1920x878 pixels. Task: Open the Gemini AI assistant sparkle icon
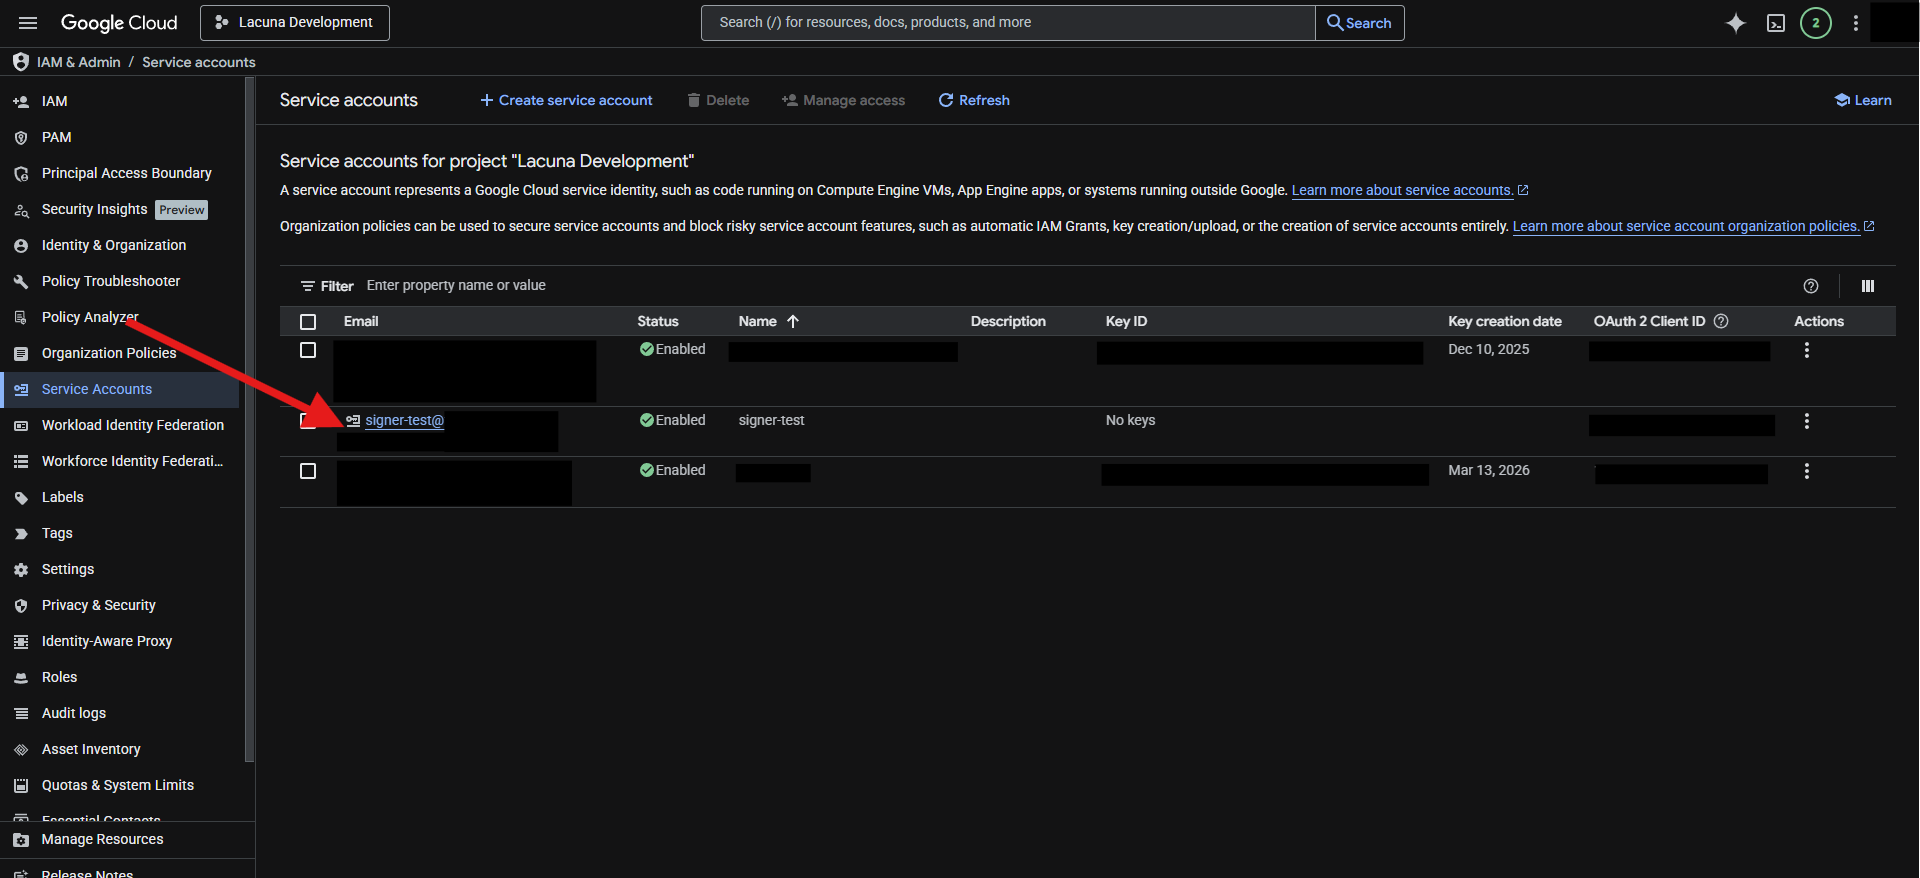pos(1736,23)
